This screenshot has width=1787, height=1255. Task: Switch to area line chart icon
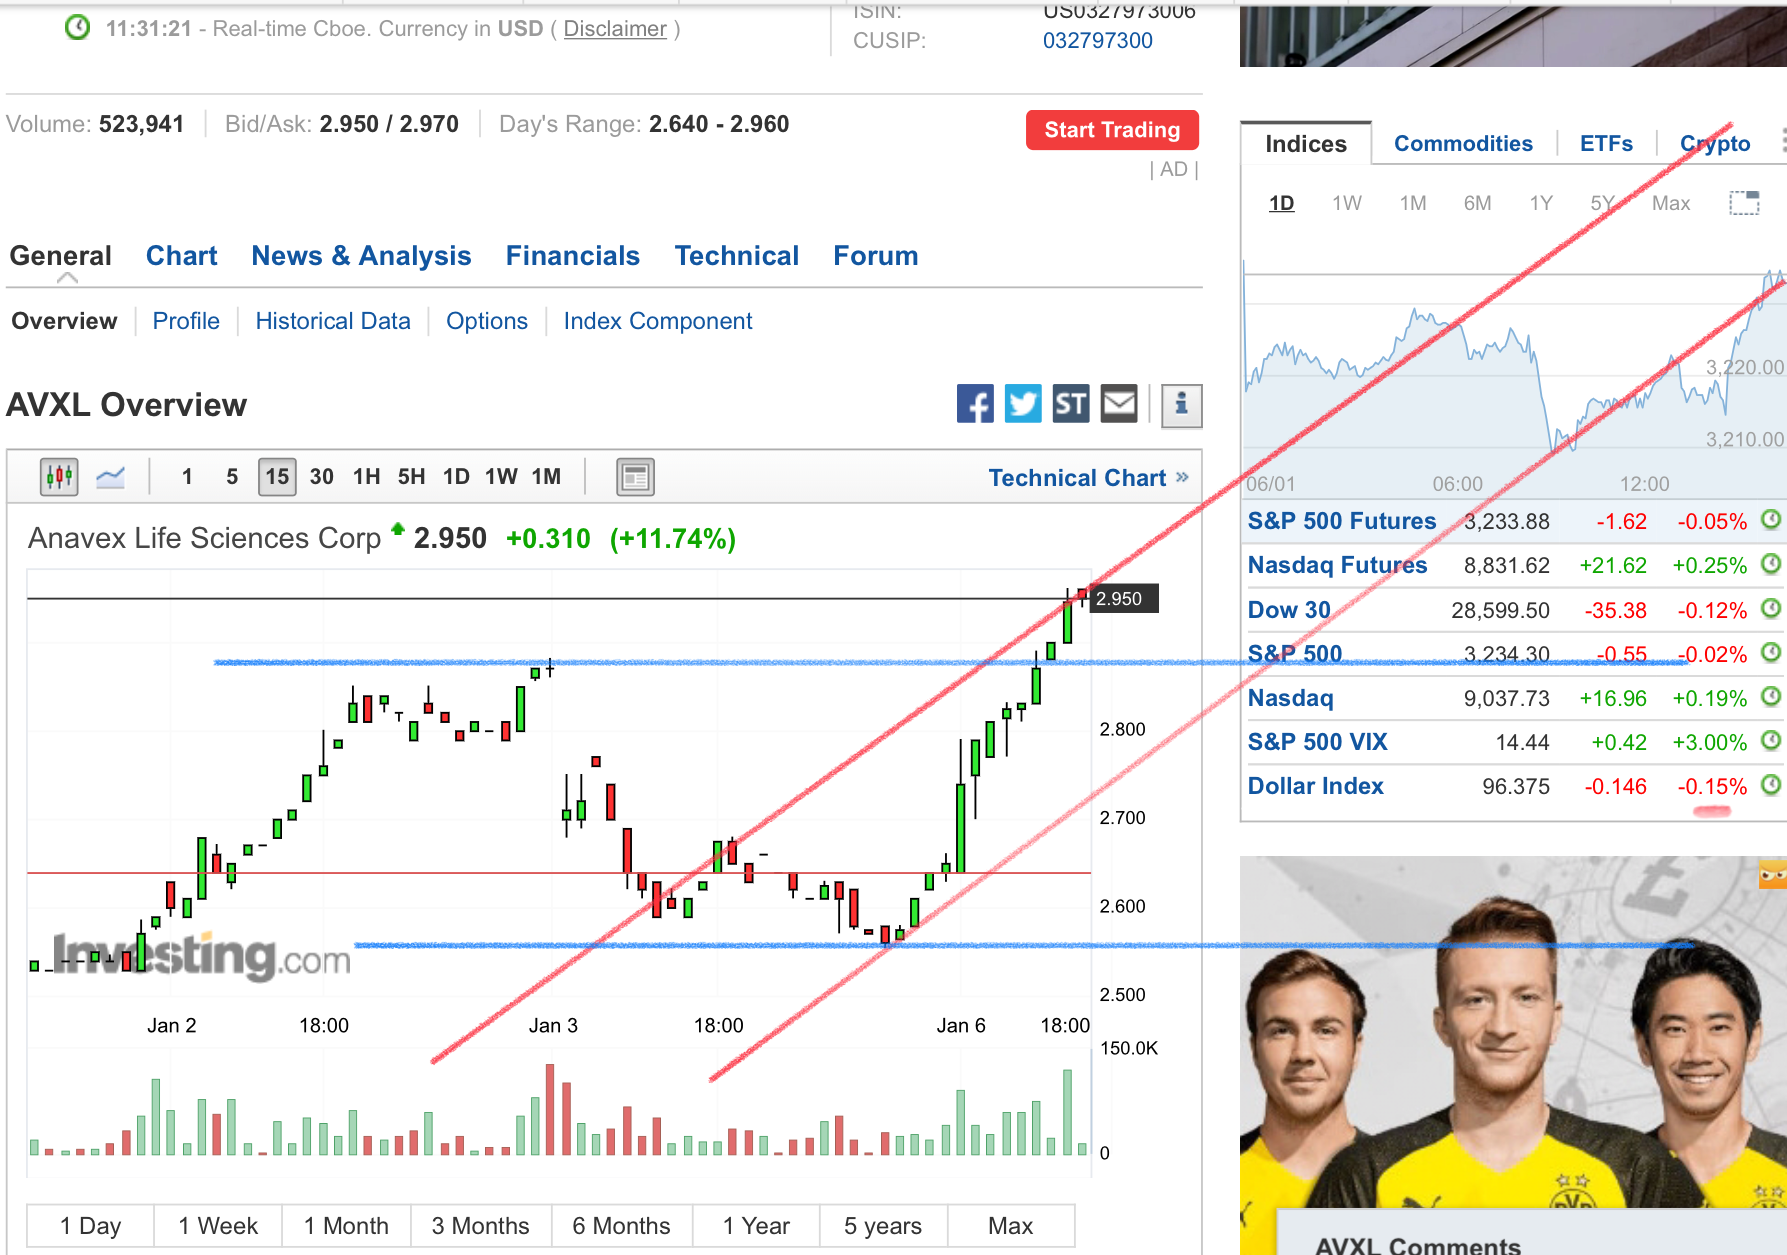110,477
